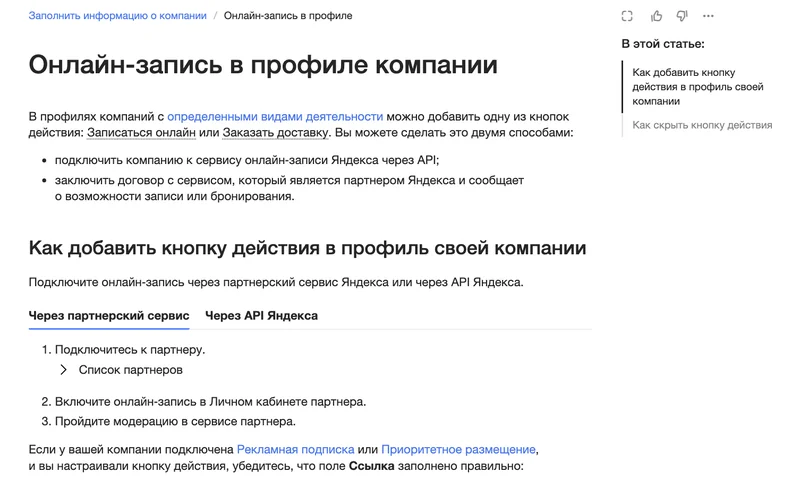Screen dimensions: 800x480
Task: Click step 'Включите онлайн-запись в Личном кабинете'
Action: 210,402
